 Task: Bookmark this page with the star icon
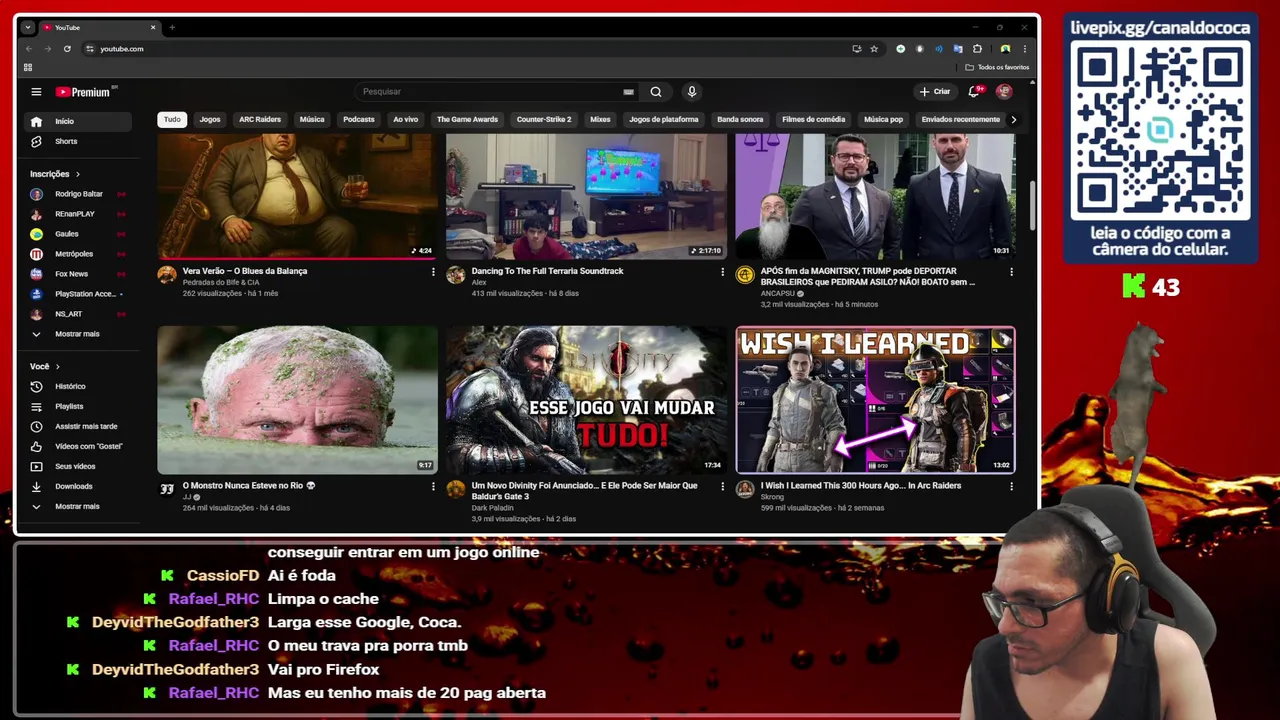click(x=874, y=49)
